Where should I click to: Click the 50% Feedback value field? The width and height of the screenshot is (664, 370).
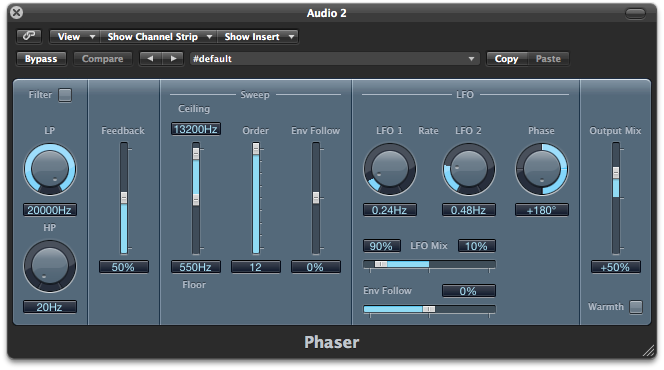124,267
